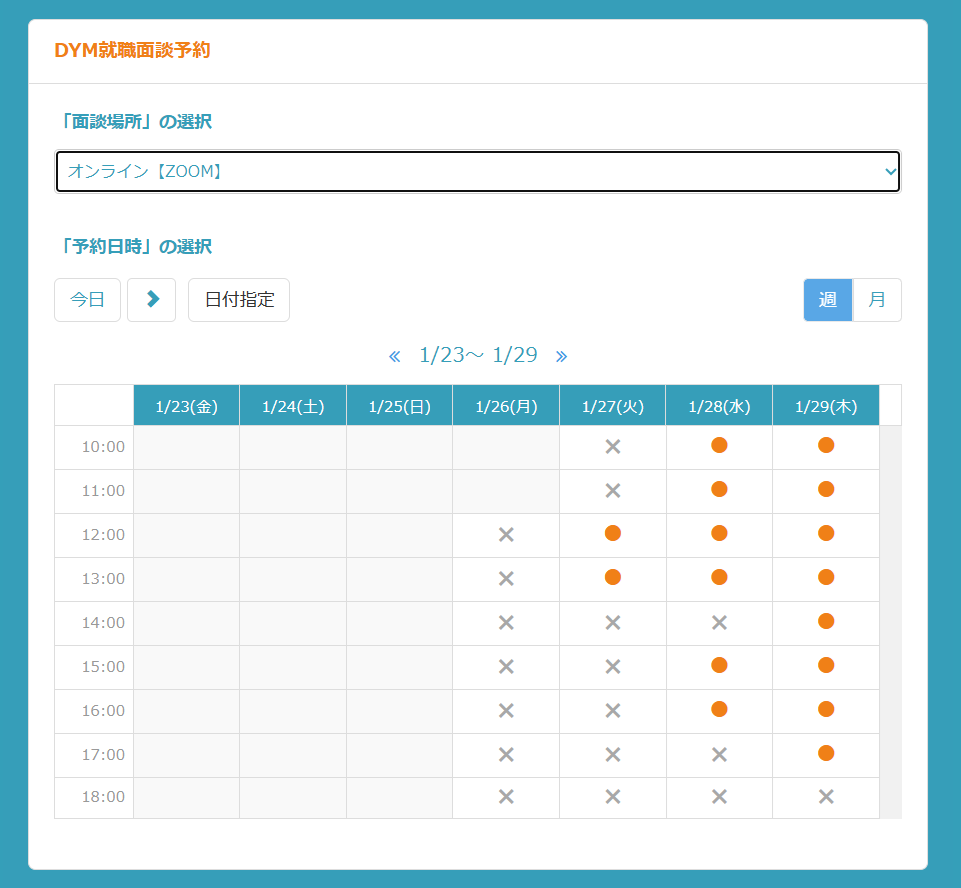Screen dimensions: 961x888
Task: Select orange available slot 1/28 at 10:00
Action: click(x=719, y=446)
